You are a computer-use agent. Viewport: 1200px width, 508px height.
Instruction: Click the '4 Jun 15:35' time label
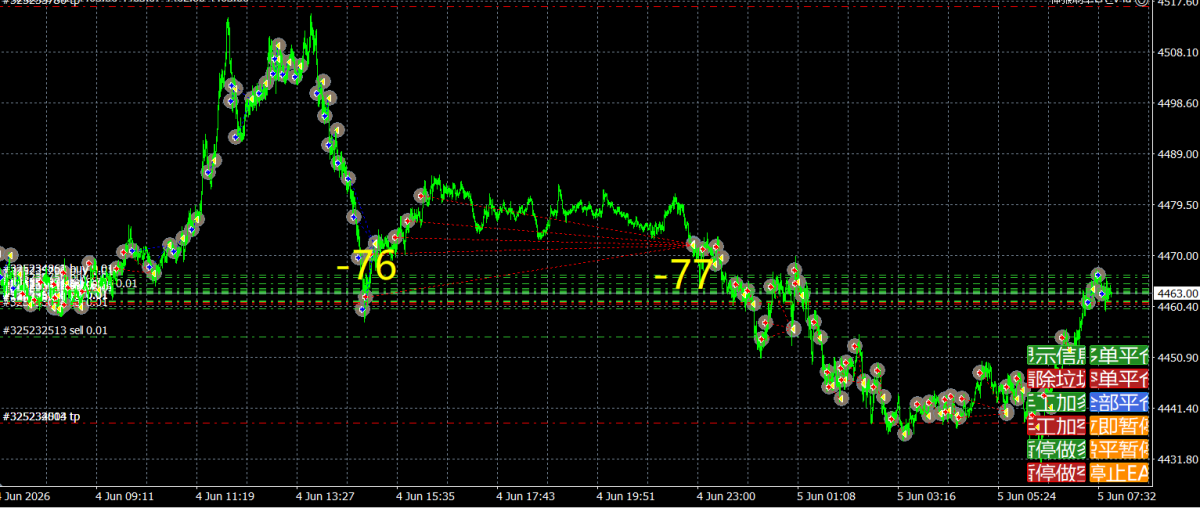pyautogui.click(x=426, y=495)
